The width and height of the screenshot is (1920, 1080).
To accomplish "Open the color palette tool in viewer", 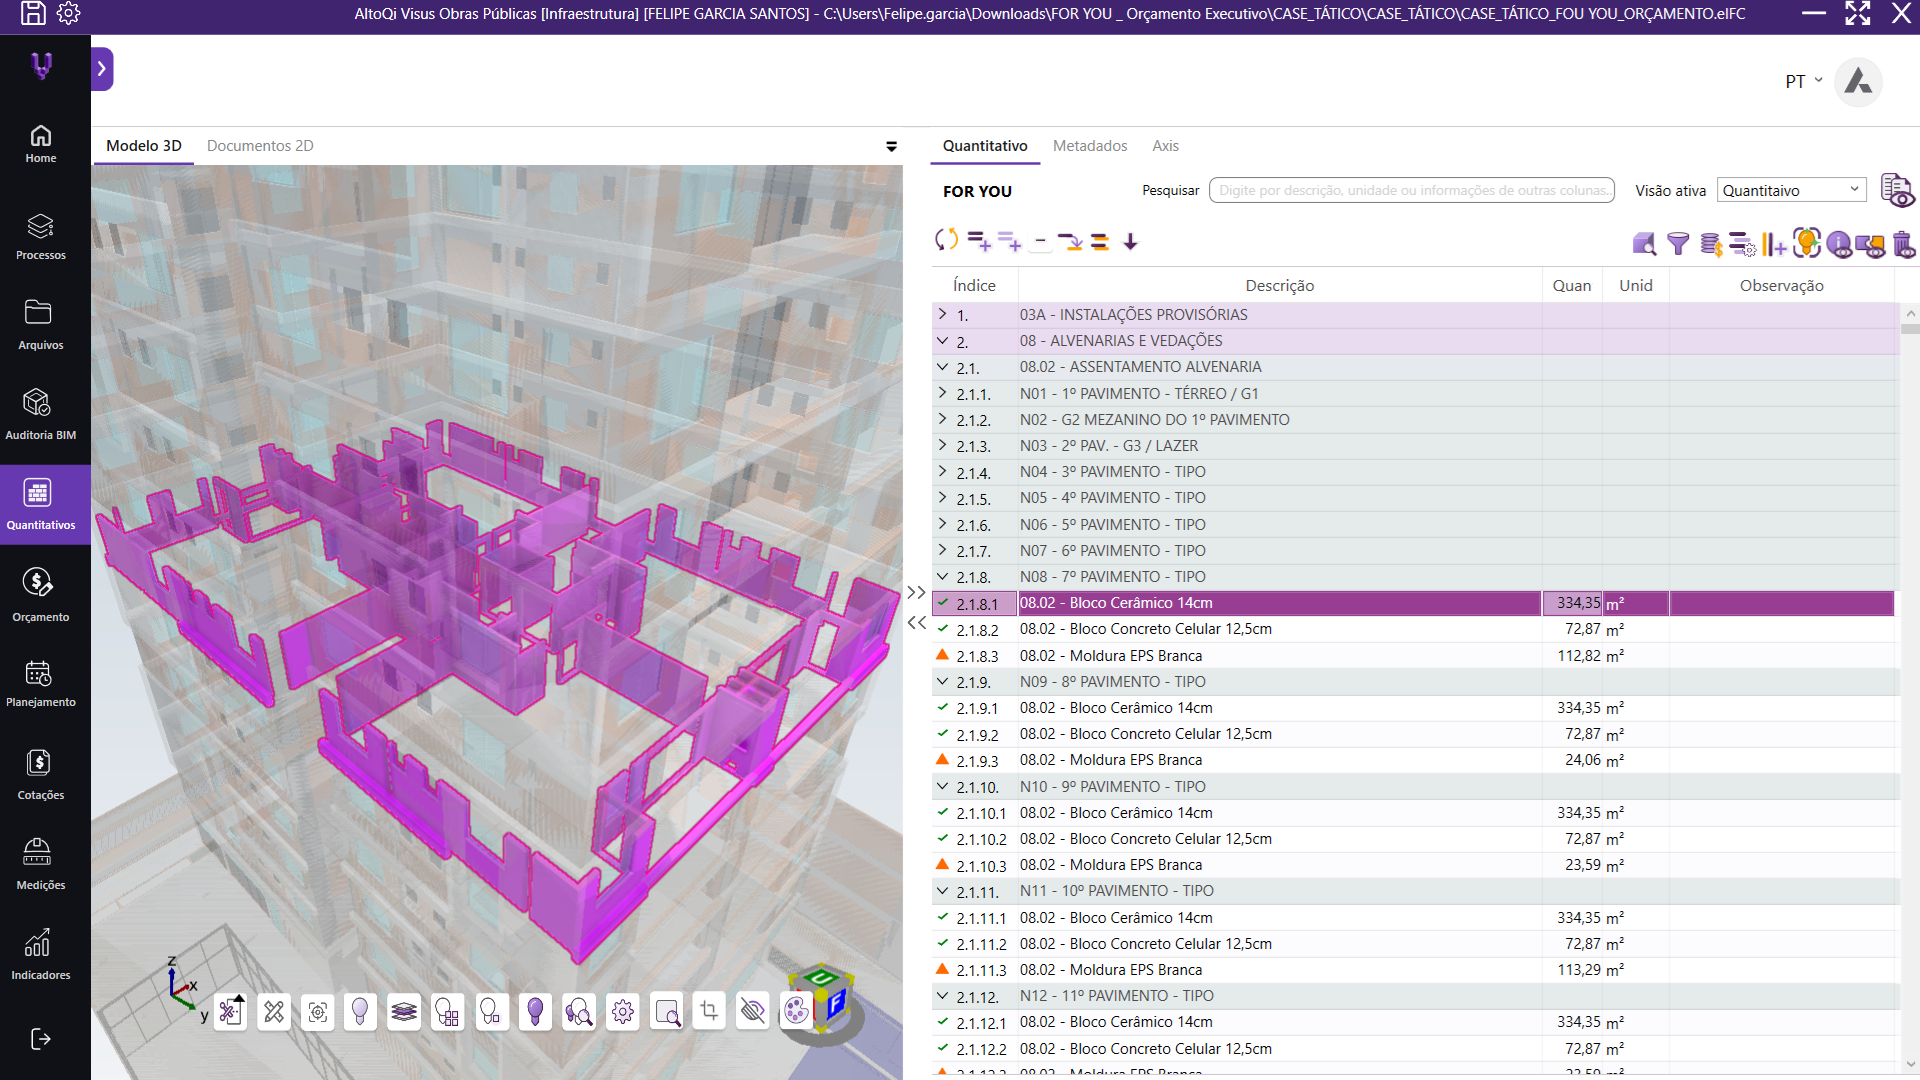I will (x=796, y=1012).
